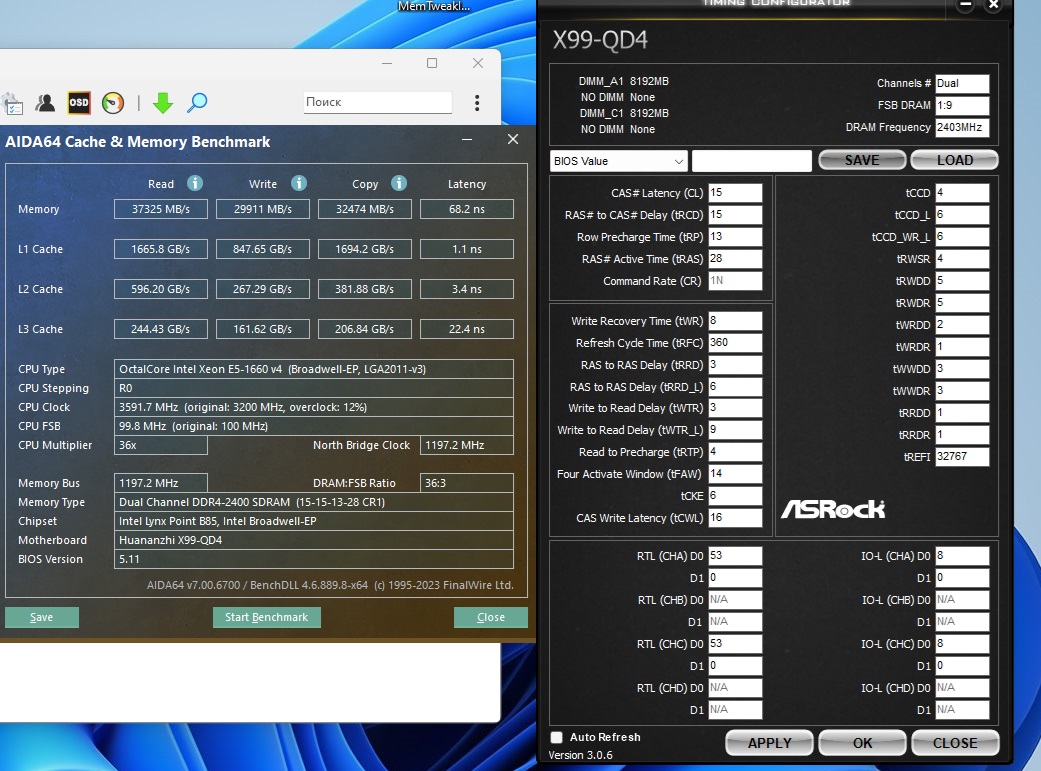
Task: Click the tWWDD value field
Action: pos(962,369)
